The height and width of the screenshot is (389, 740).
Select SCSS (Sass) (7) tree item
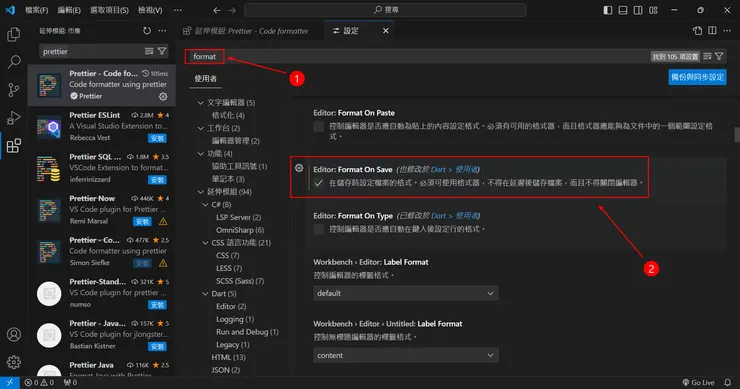coord(240,281)
